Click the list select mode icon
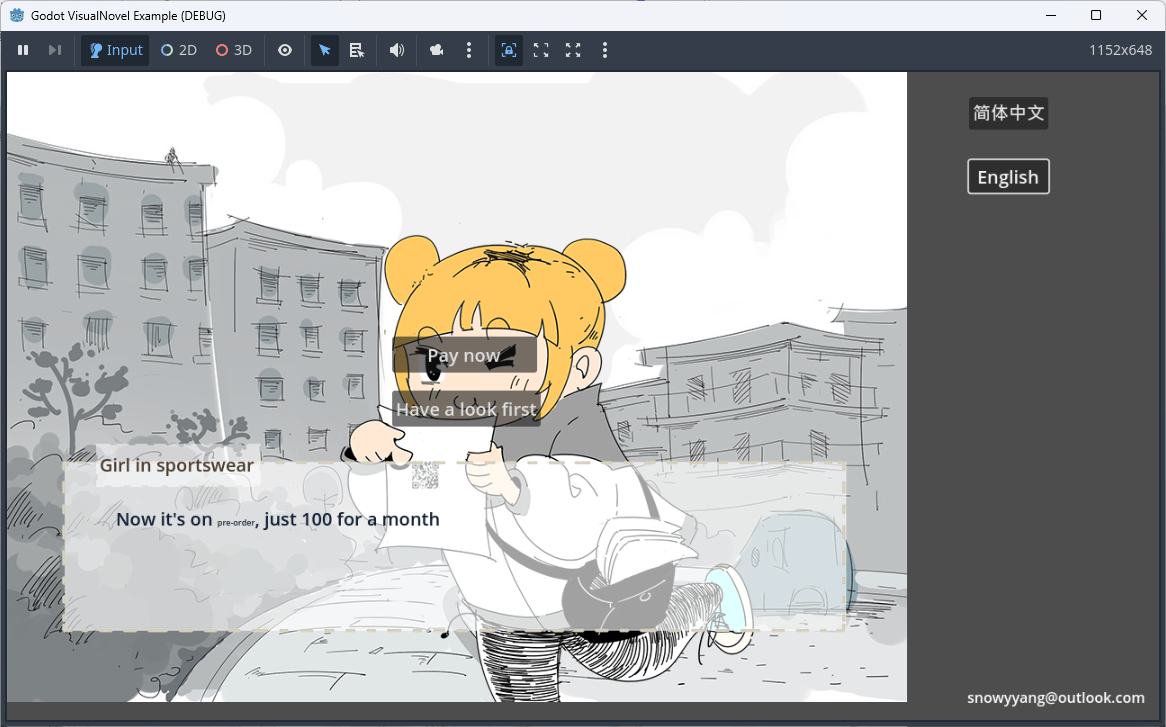This screenshot has width=1166, height=727. pyautogui.click(x=357, y=50)
